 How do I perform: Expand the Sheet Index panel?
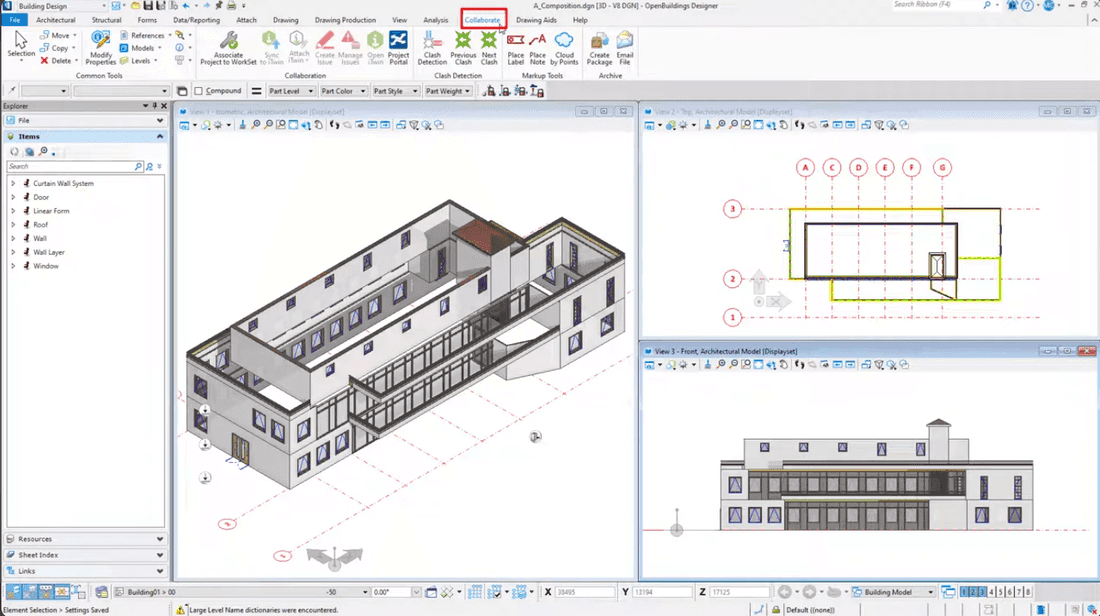(x=86, y=555)
